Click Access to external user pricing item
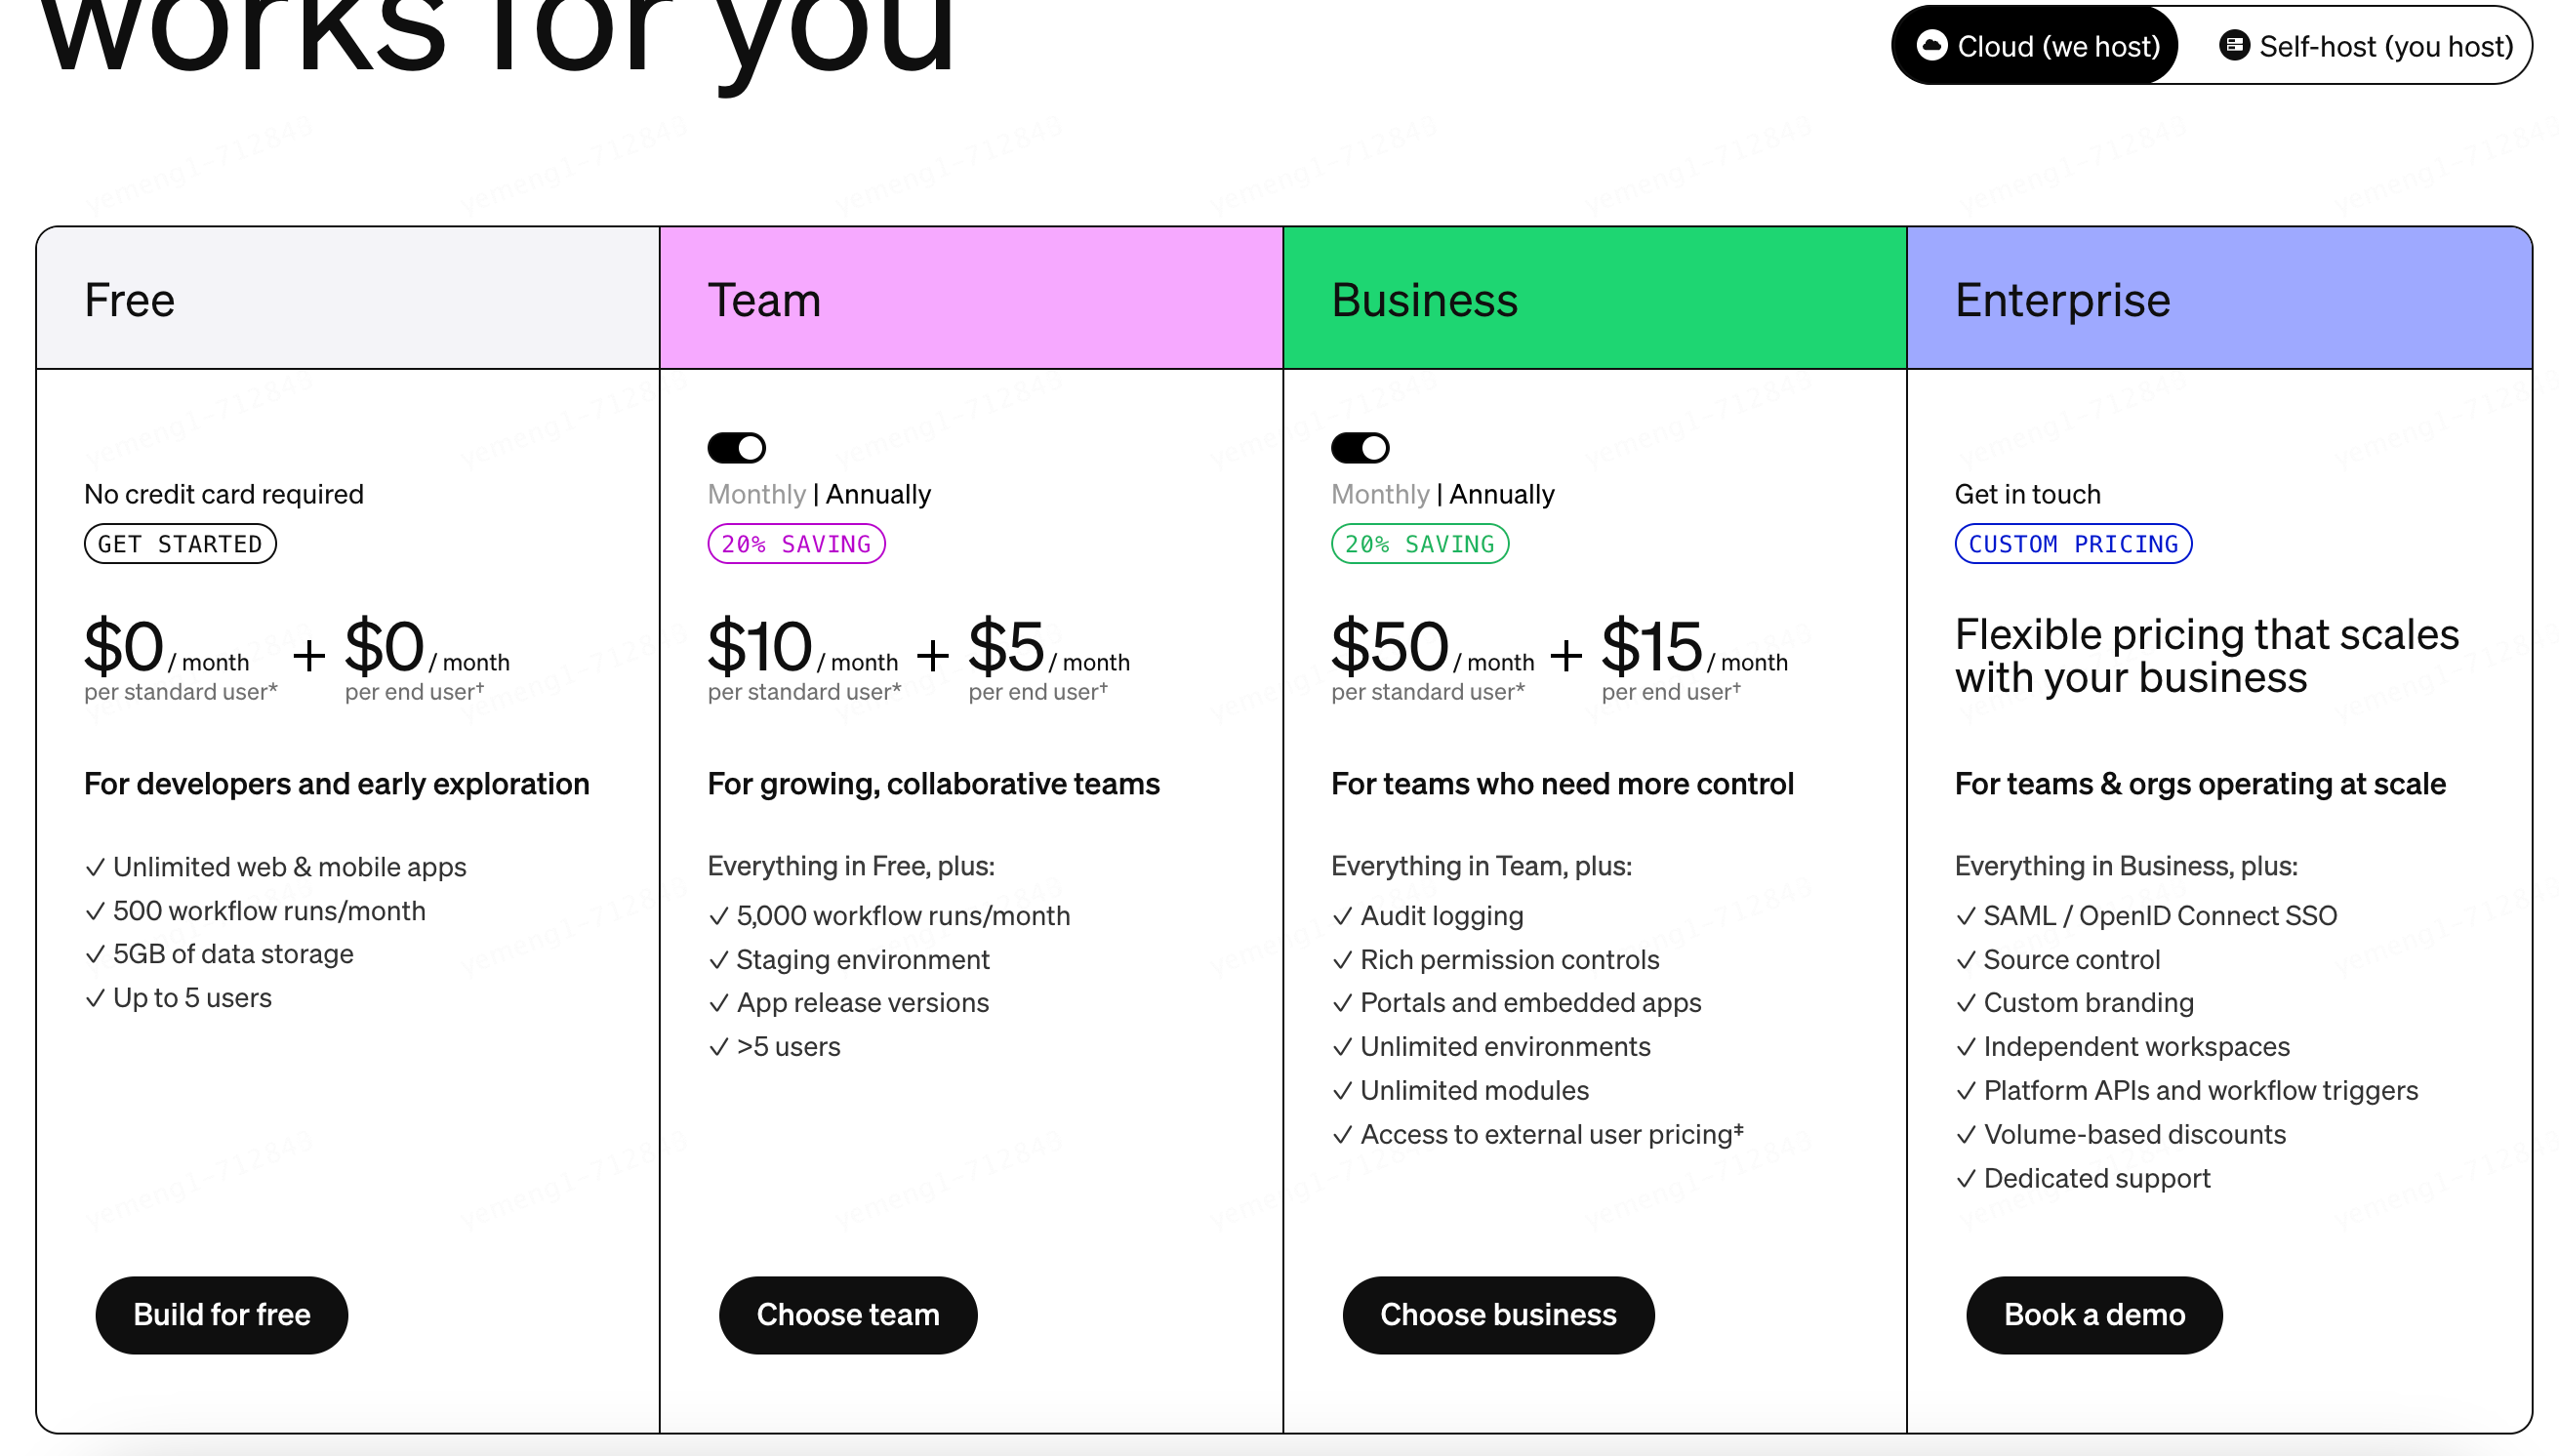Image resolution: width=2559 pixels, height=1456 pixels. point(1537,1134)
